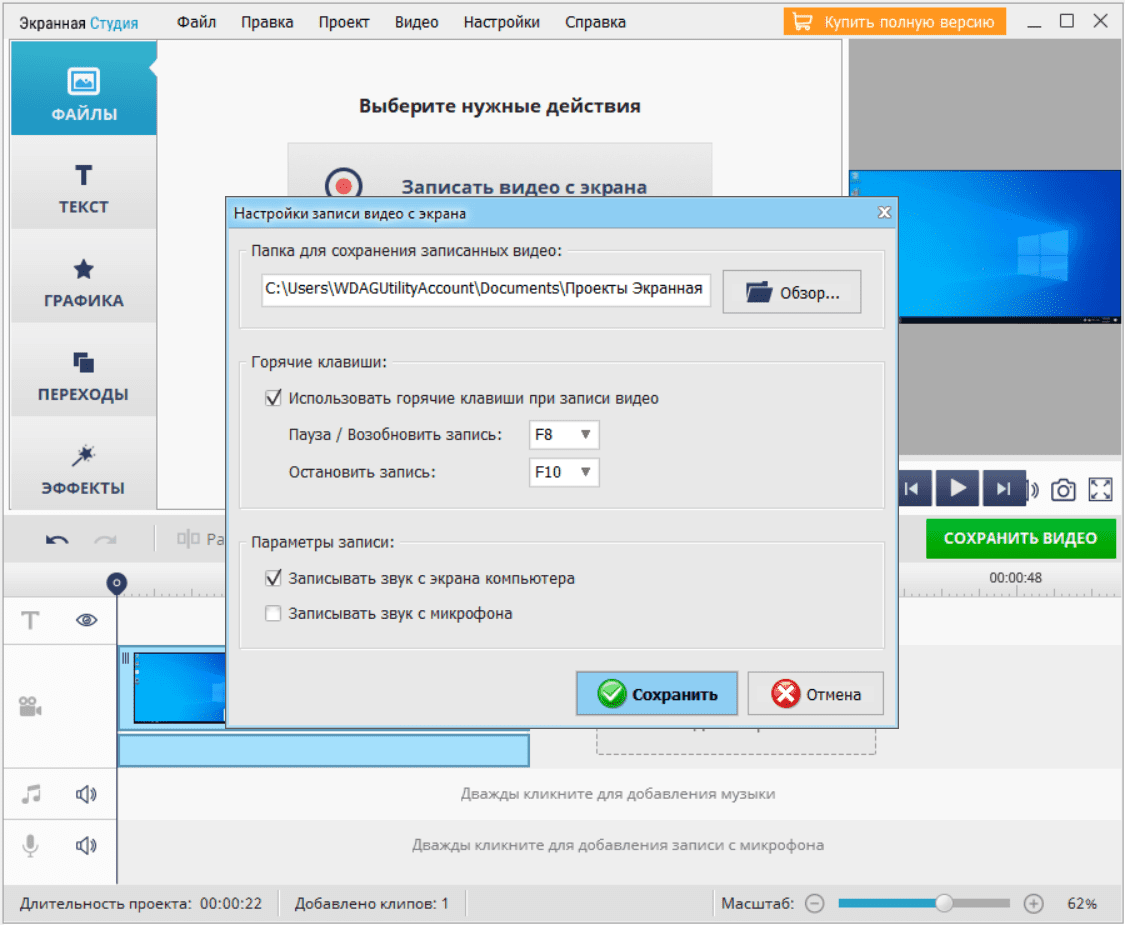Screen dimensions: 1125x925
Task: Click the Обзор browse folder button
Action: click(x=791, y=292)
